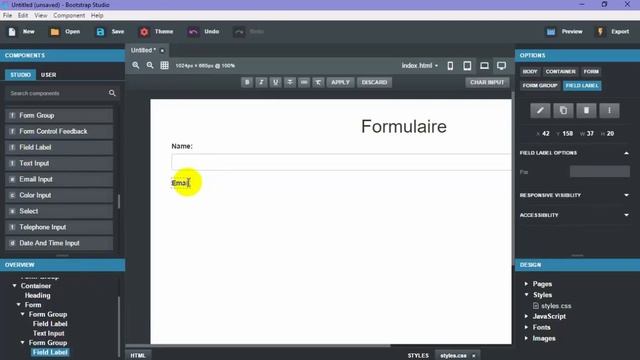Switch to the desktop viewport size
640x360 pixels.
(x=502, y=65)
